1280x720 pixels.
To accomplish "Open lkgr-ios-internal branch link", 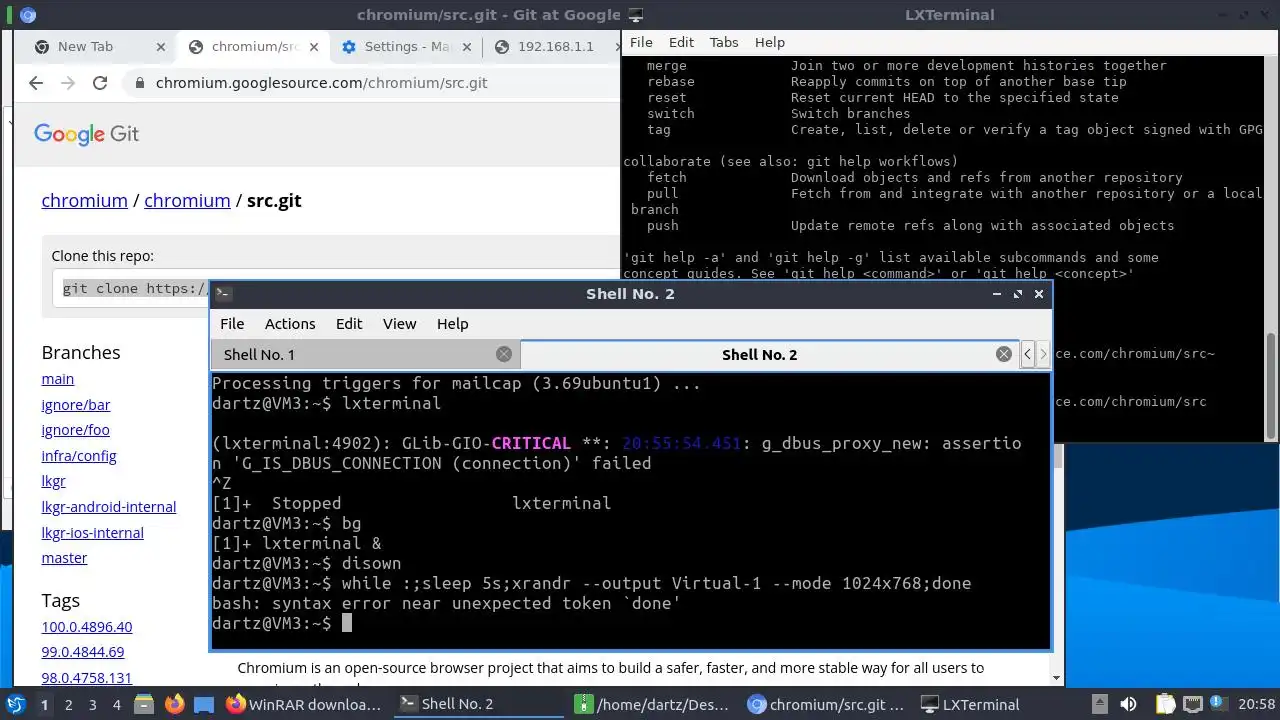I will [92, 533].
